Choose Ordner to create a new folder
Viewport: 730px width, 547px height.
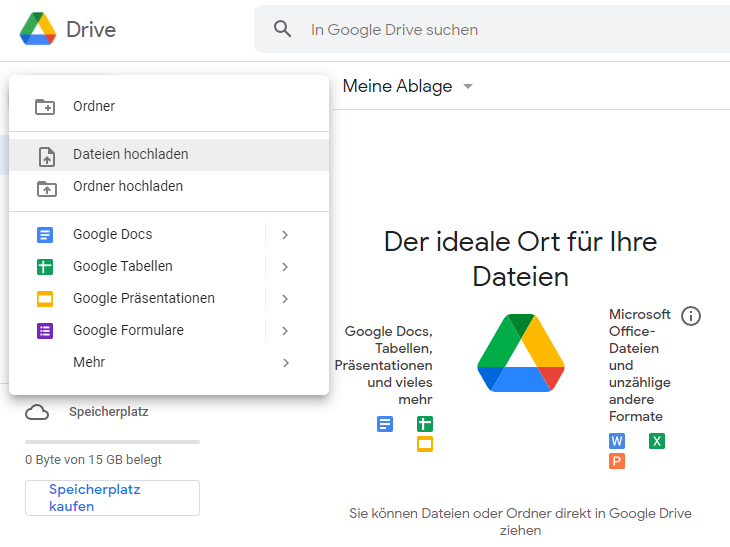coord(169,106)
